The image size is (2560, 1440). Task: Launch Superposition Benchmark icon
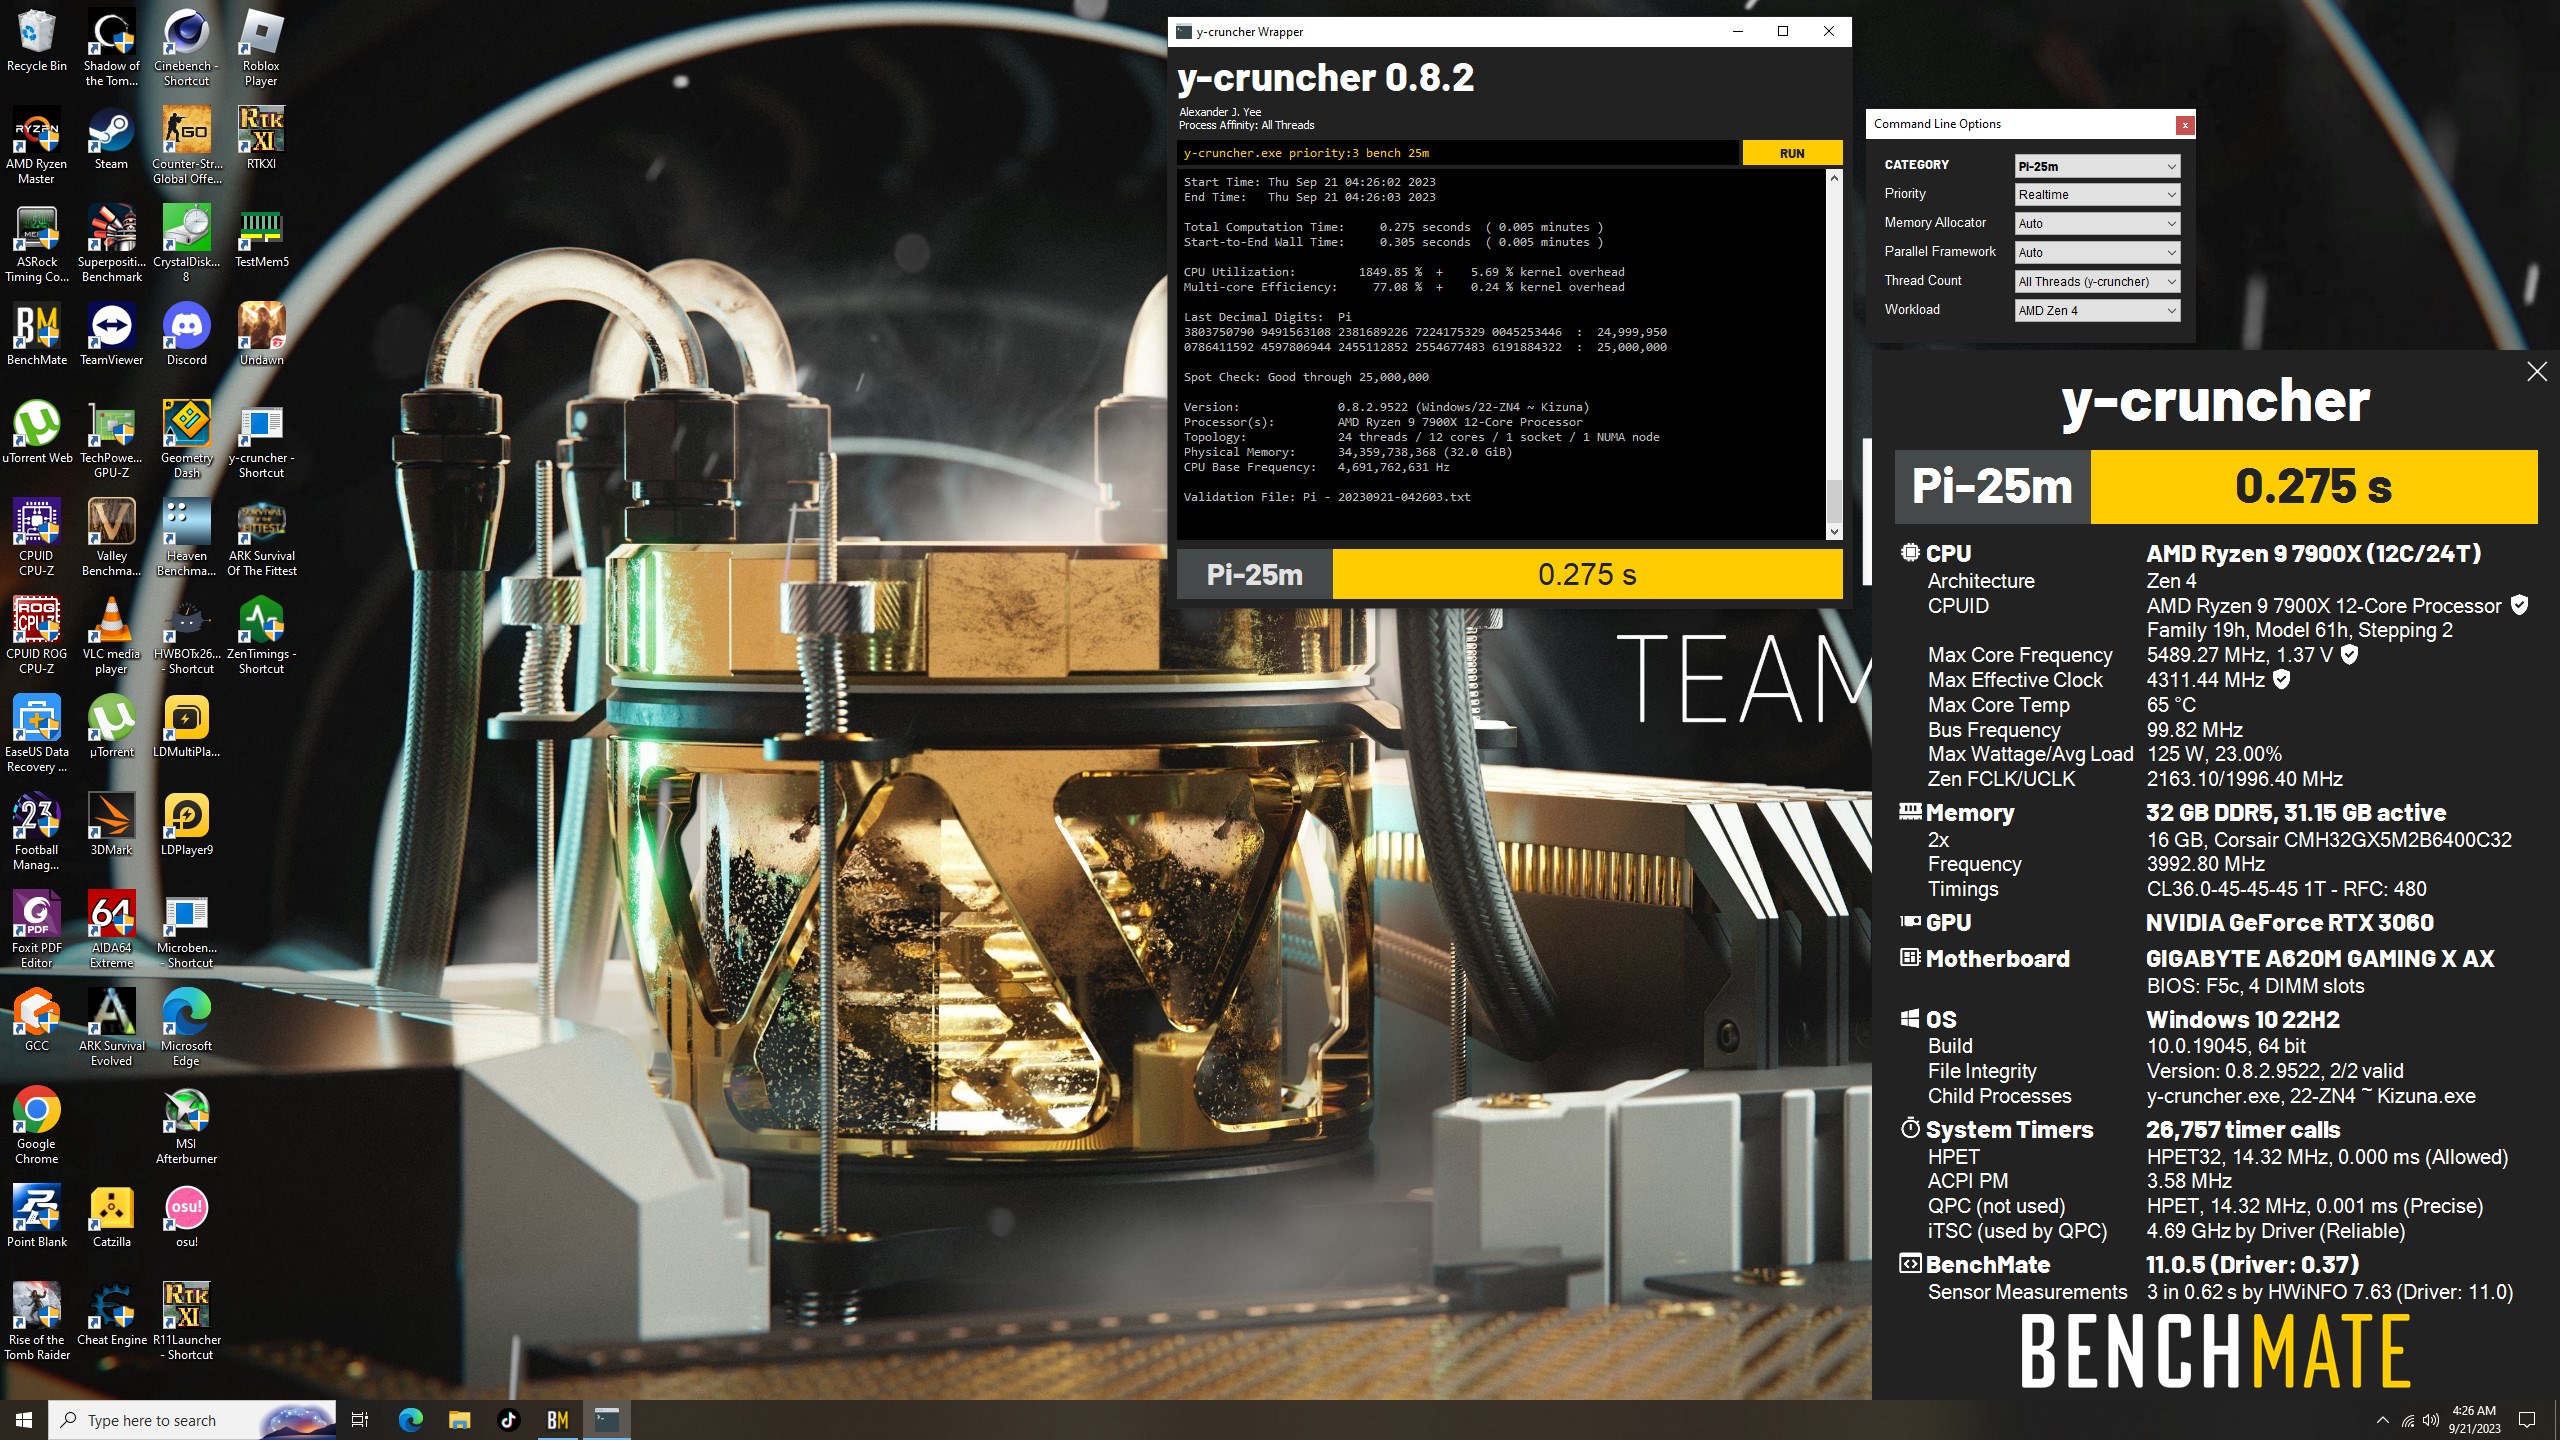pos(111,244)
